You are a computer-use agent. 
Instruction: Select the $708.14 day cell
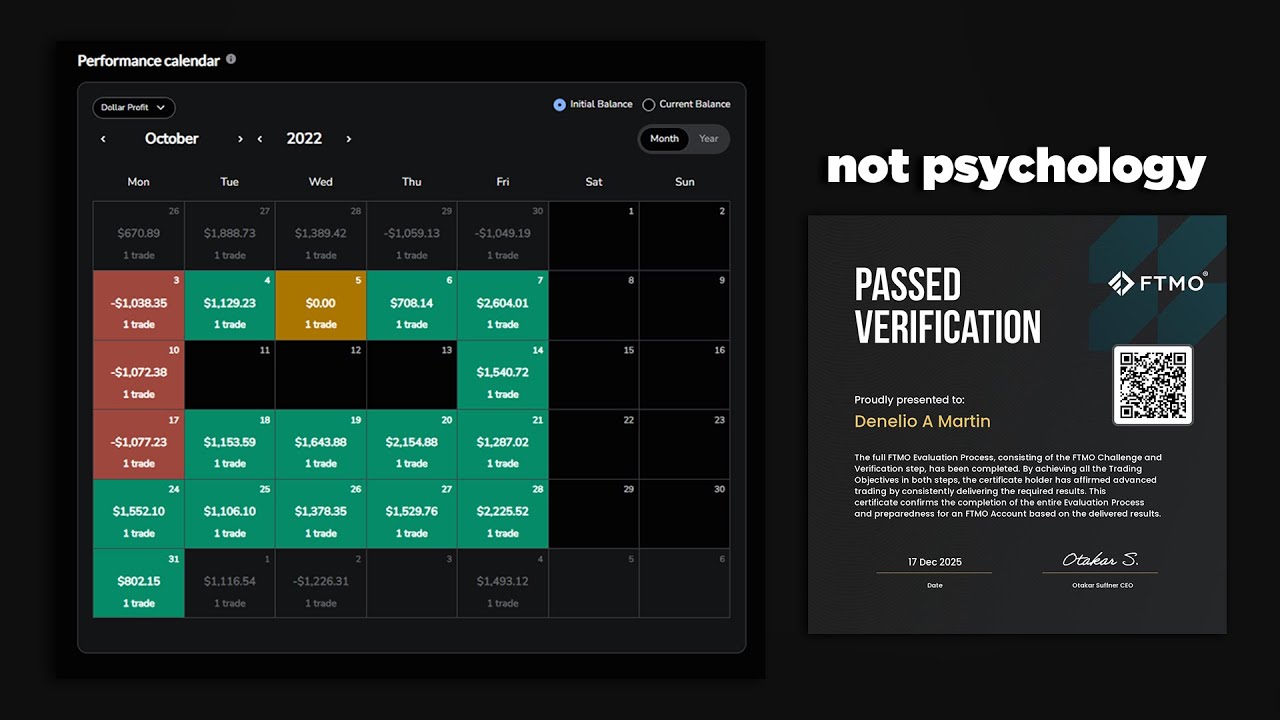click(x=412, y=305)
